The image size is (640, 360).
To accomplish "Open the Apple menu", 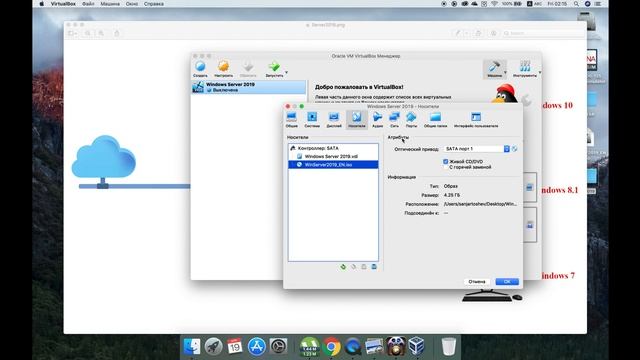I will point(42,4).
